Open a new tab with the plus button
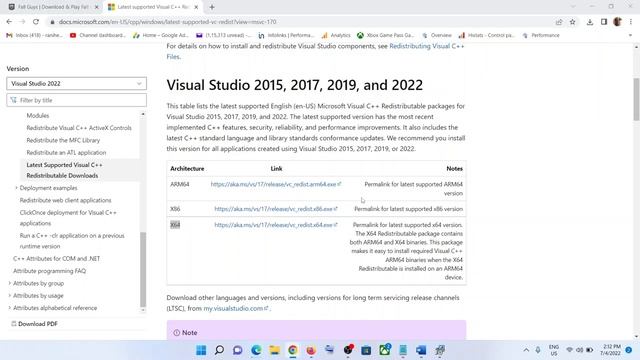The width and height of the screenshot is (640, 360). pyautogui.click(x=212, y=7)
